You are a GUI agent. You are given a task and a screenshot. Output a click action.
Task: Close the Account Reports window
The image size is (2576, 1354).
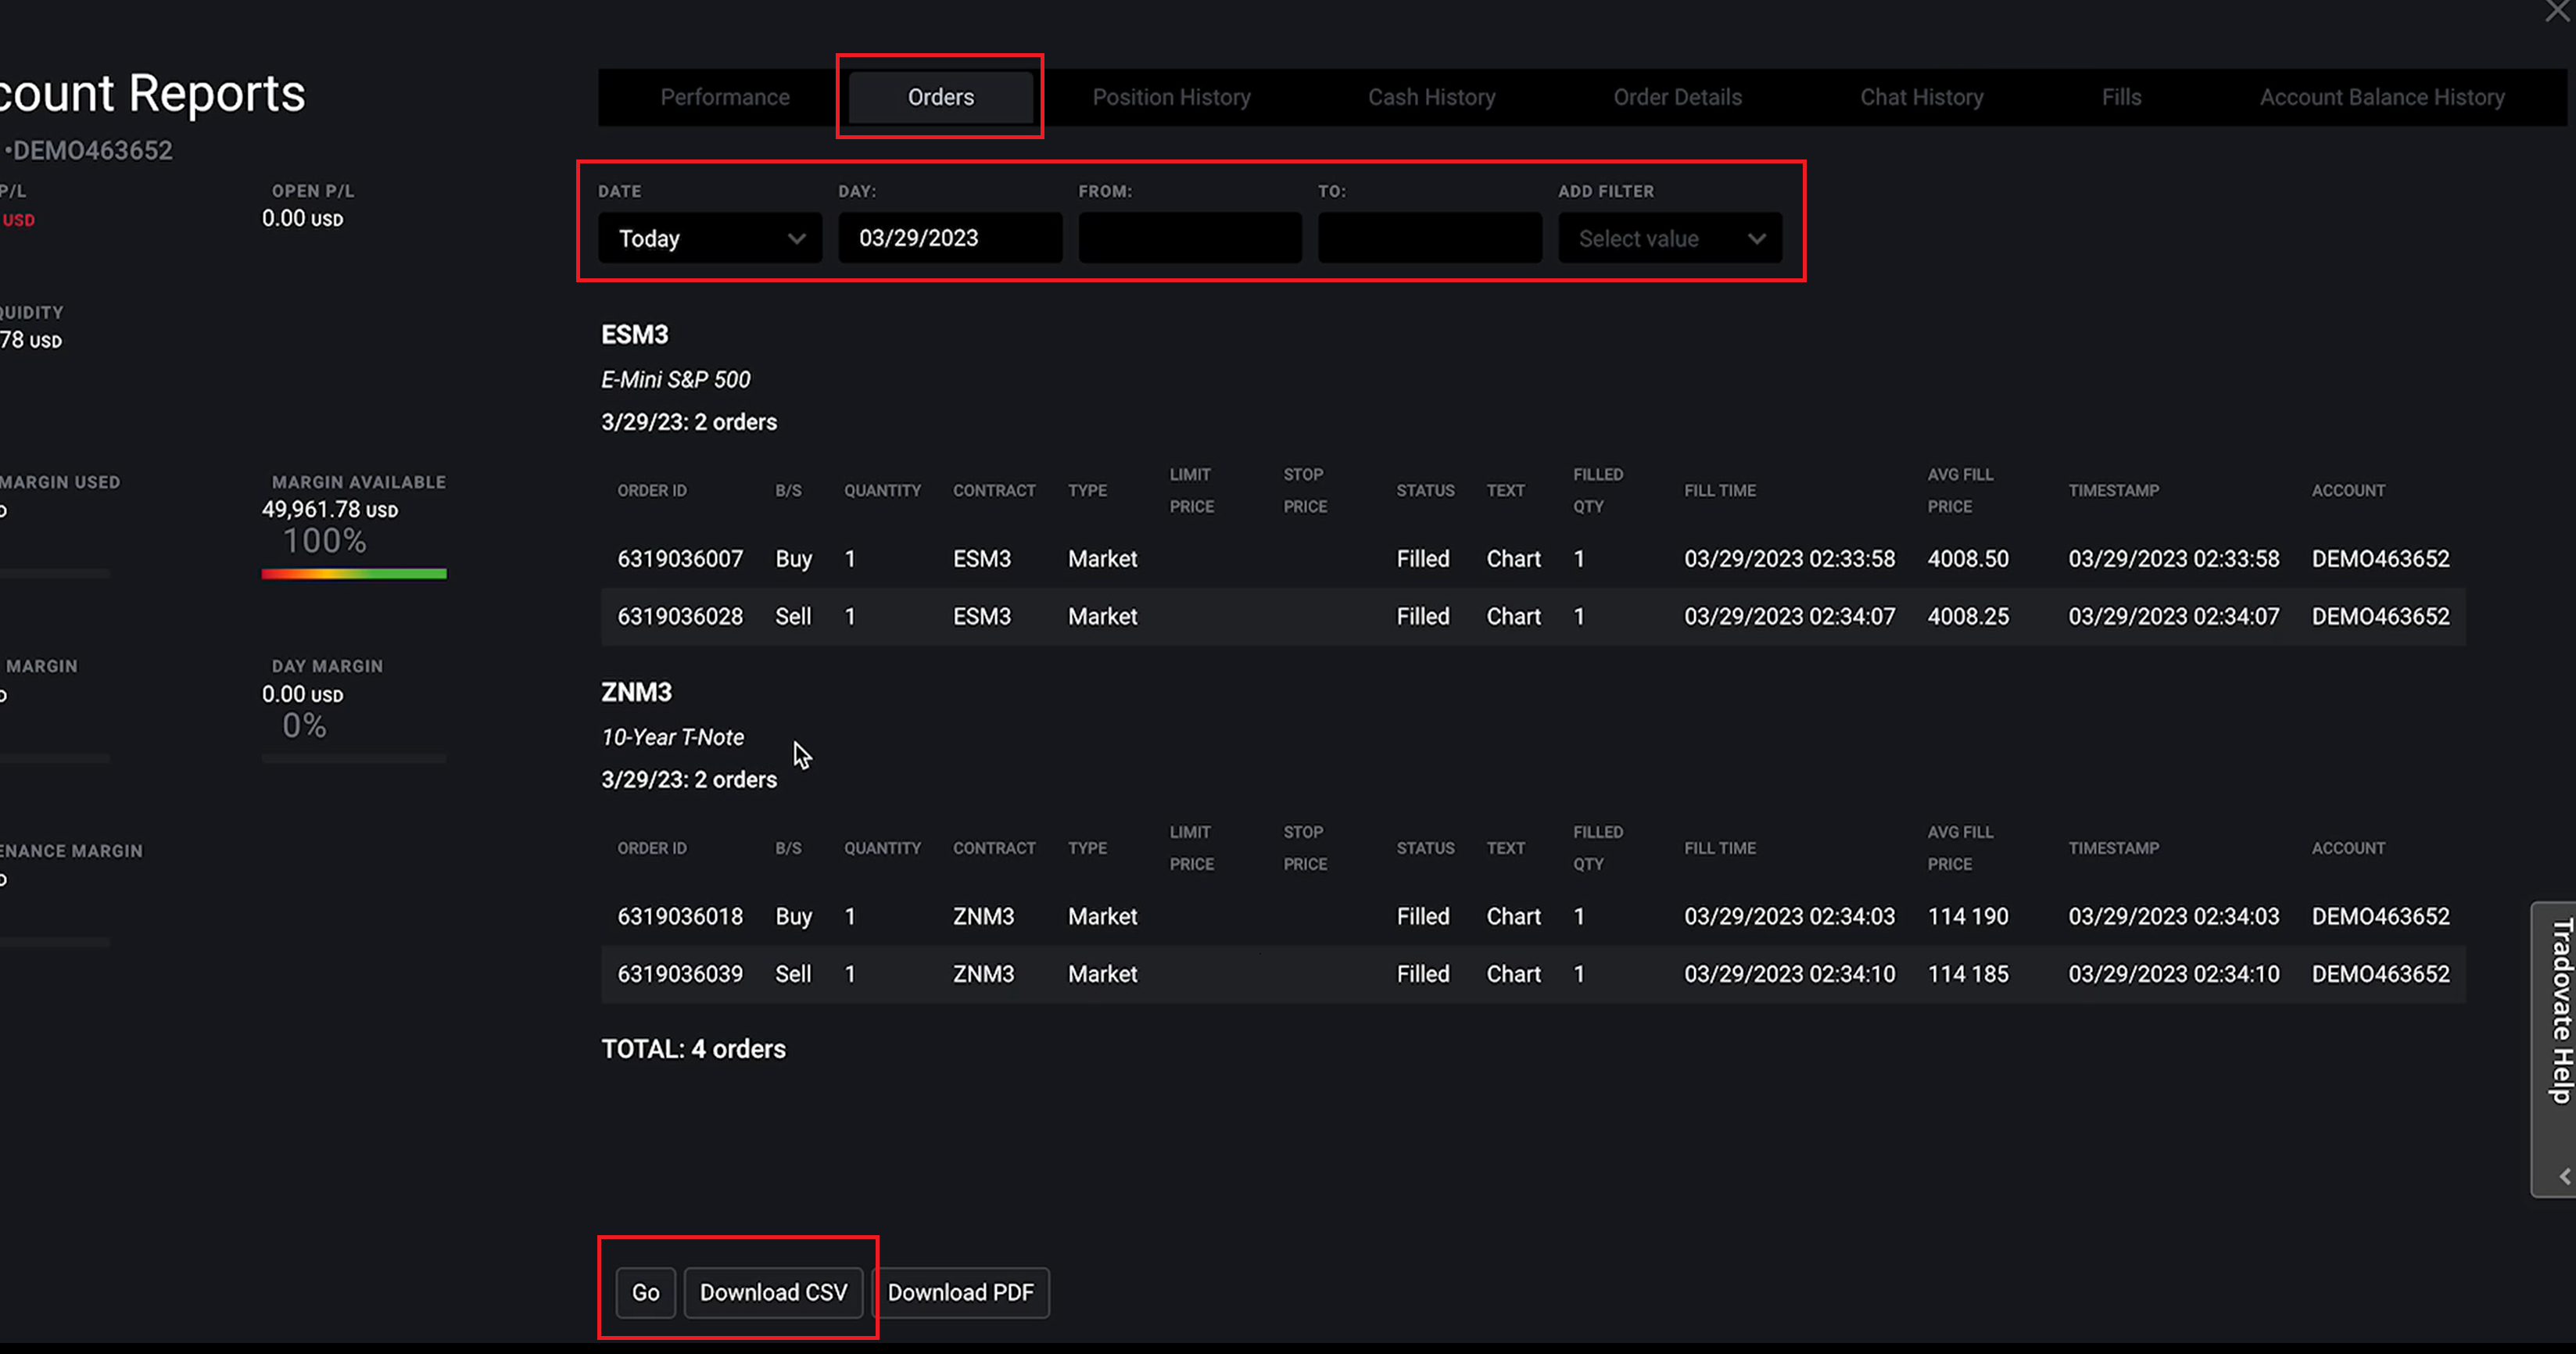(2558, 10)
